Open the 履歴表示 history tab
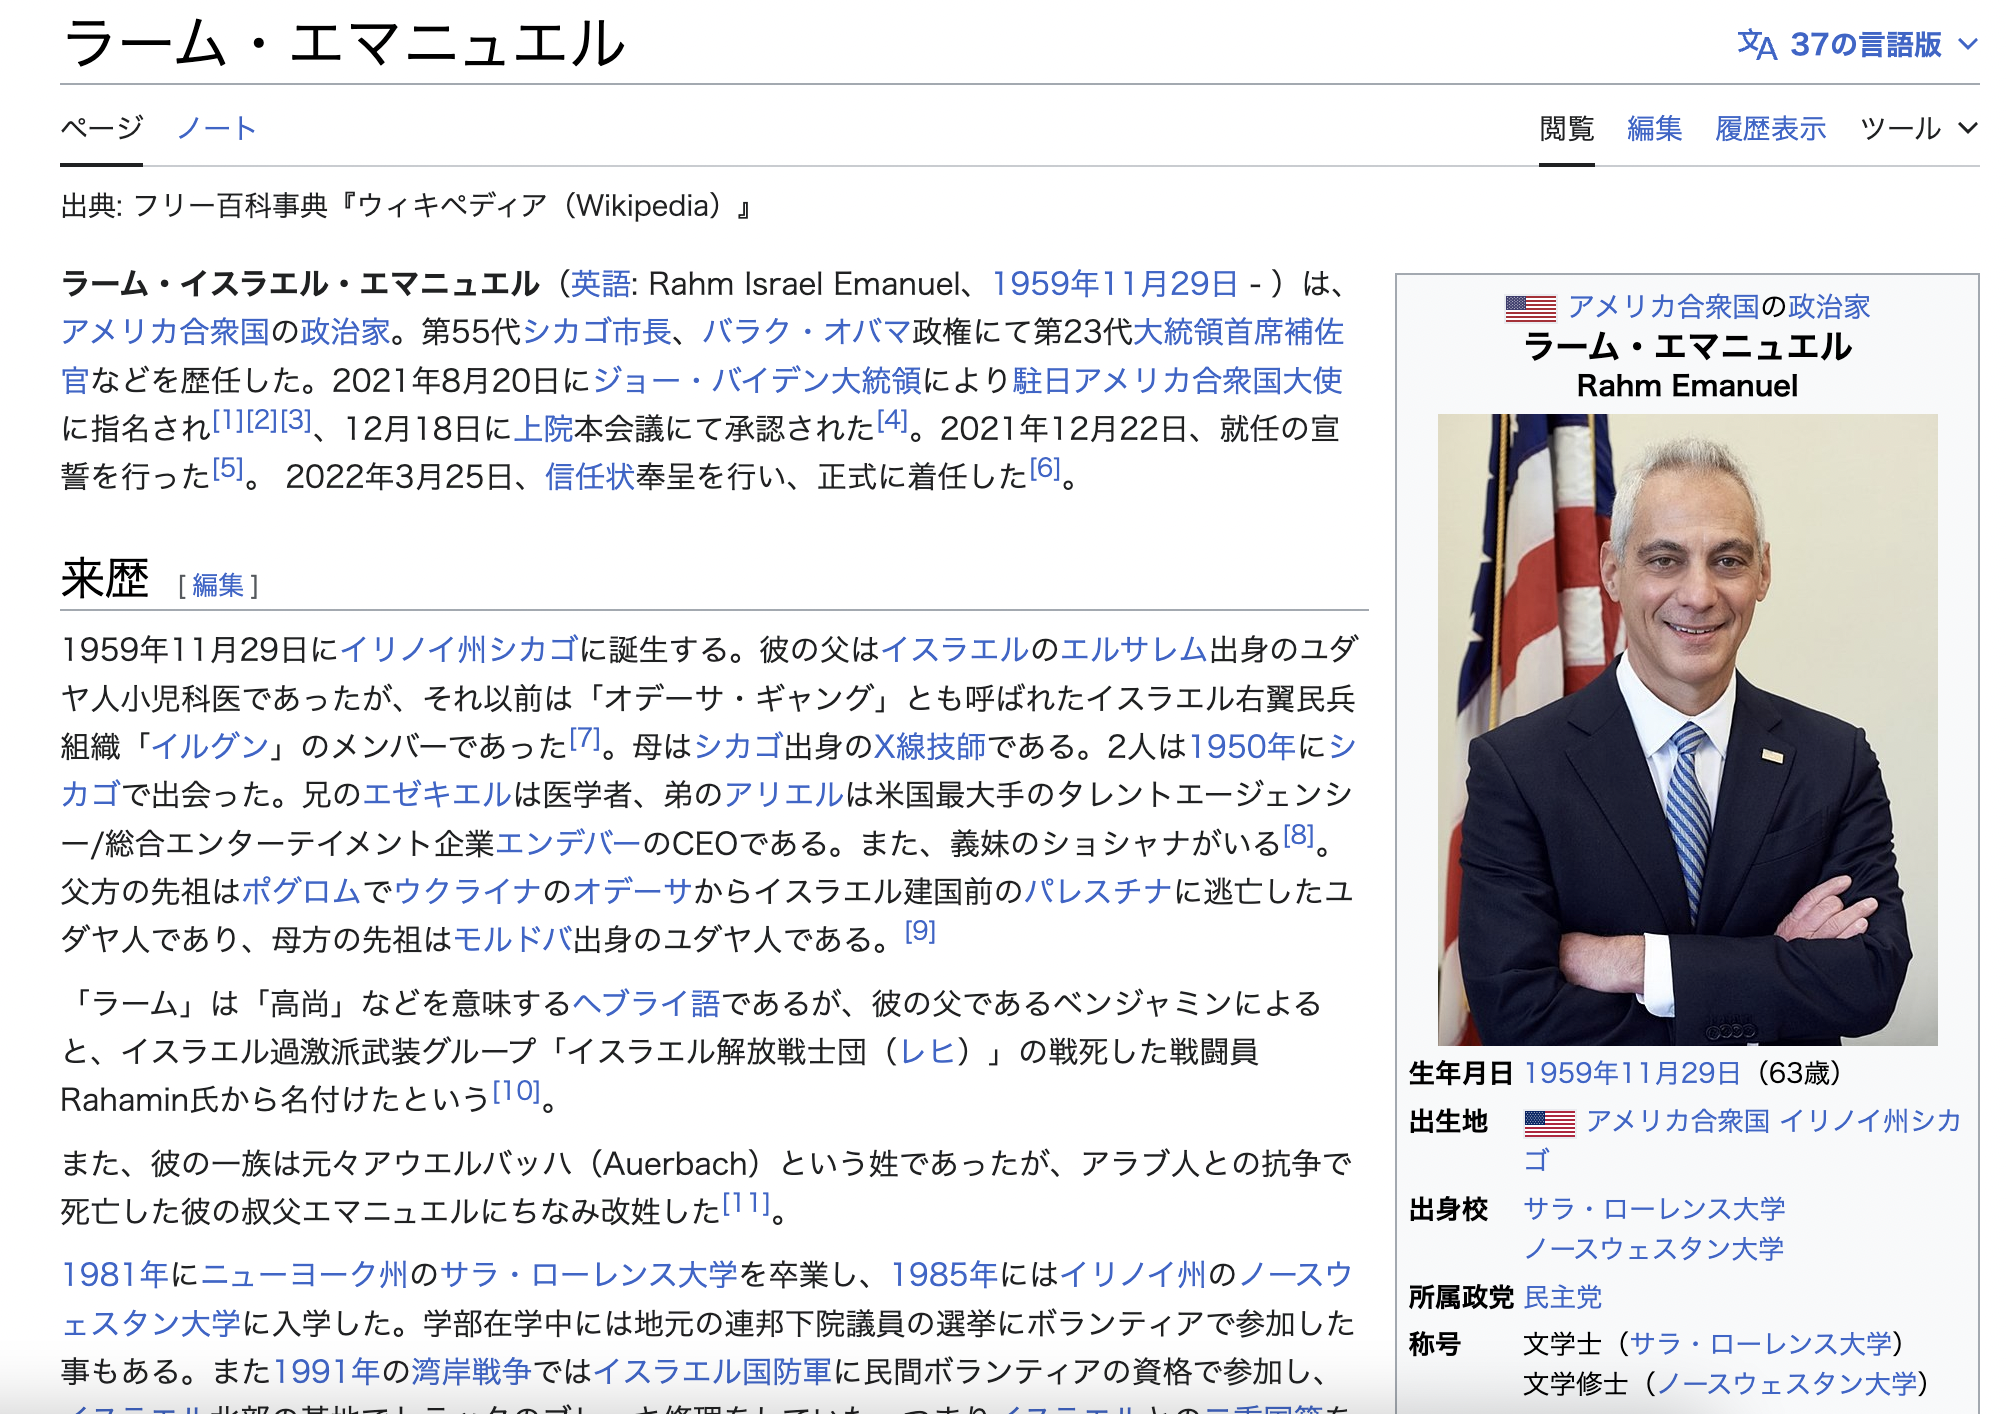This screenshot has width=2006, height=1414. [1771, 128]
